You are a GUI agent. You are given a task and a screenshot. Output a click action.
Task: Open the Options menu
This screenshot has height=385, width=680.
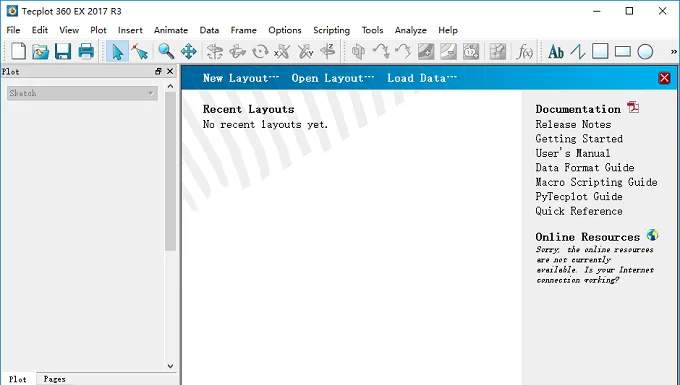tap(284, 30)
